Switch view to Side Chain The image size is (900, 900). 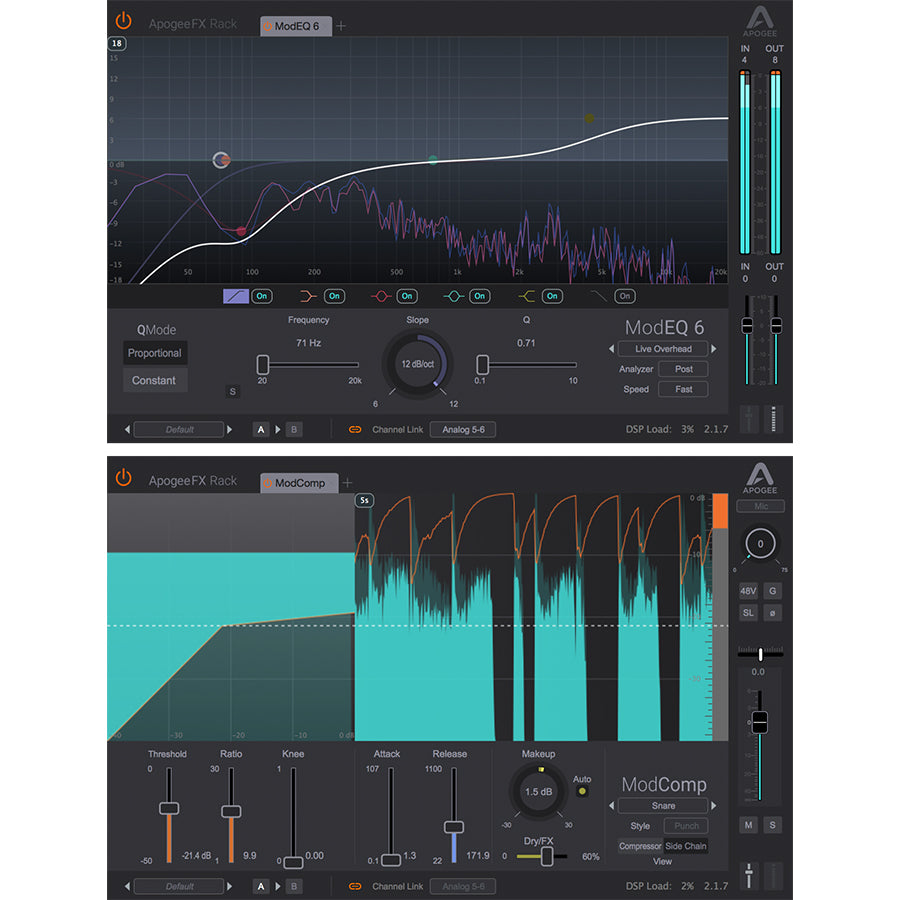(x=686, y=846)
